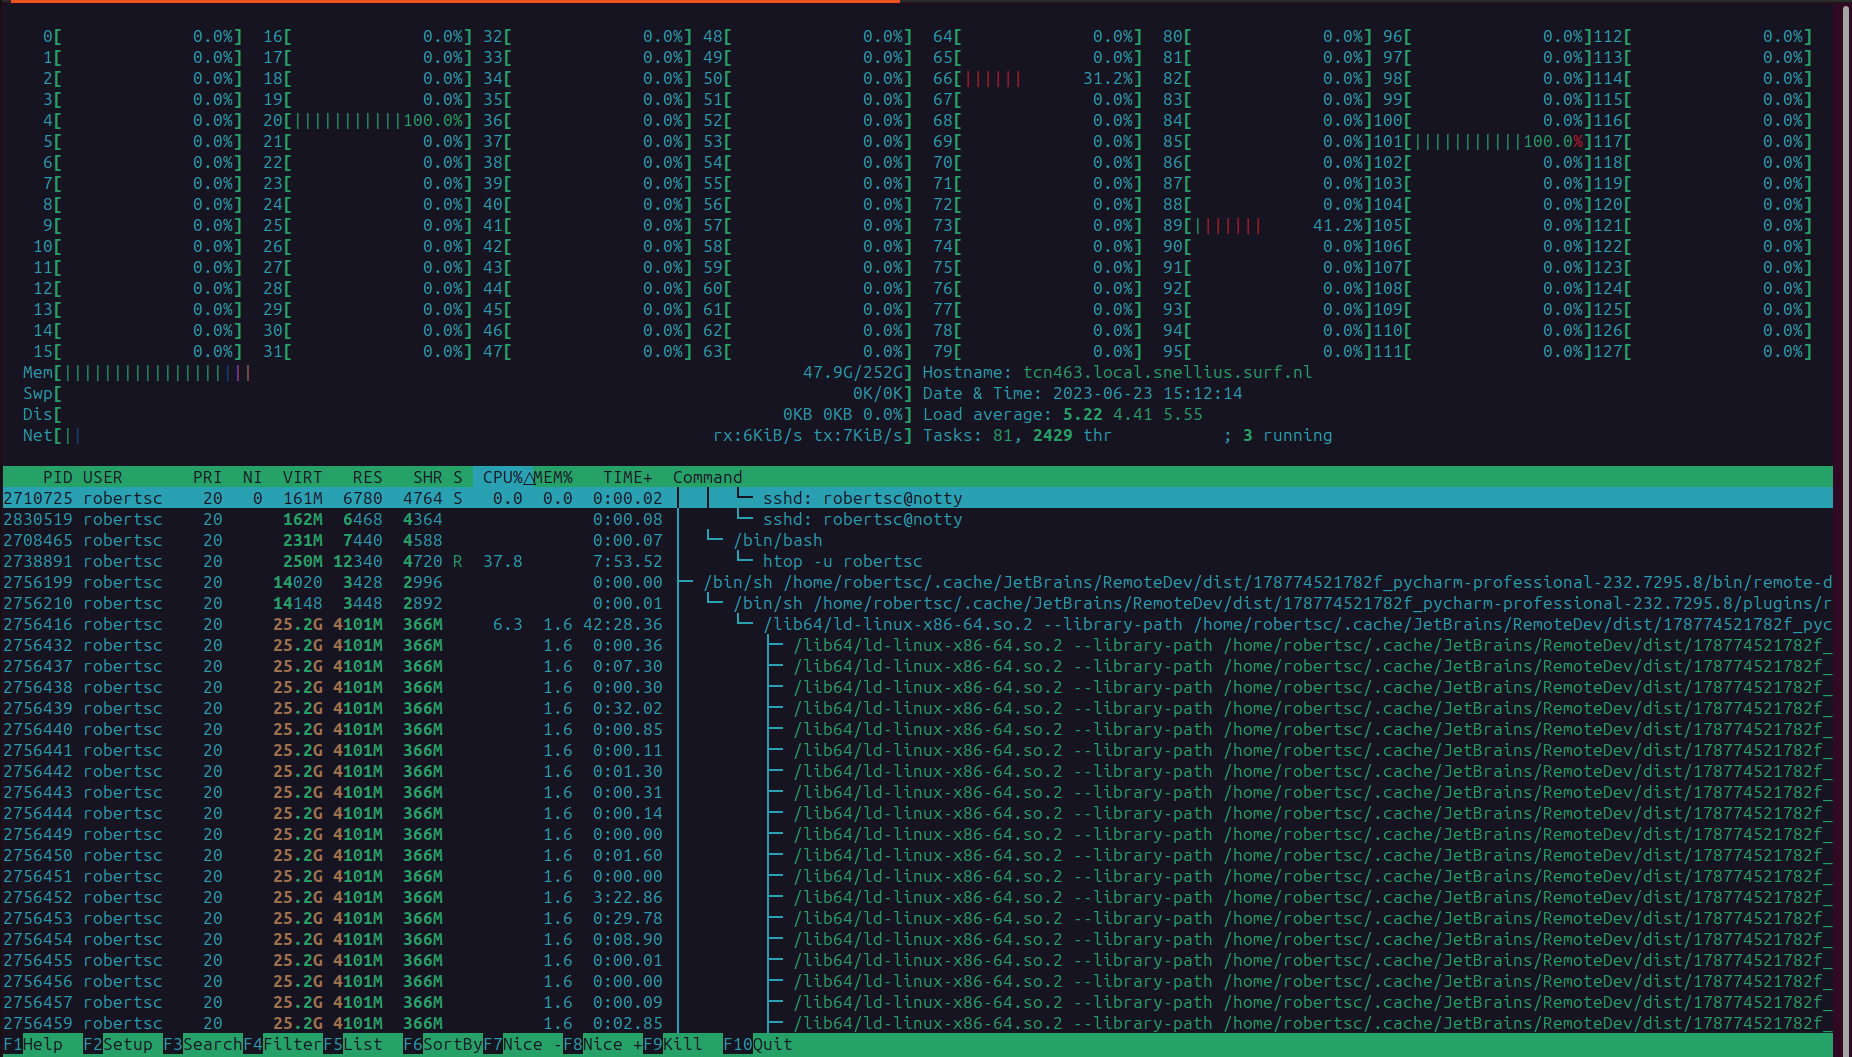Click the Swp meter bar
The image size is (1852, 1057).
click(467, 393)
